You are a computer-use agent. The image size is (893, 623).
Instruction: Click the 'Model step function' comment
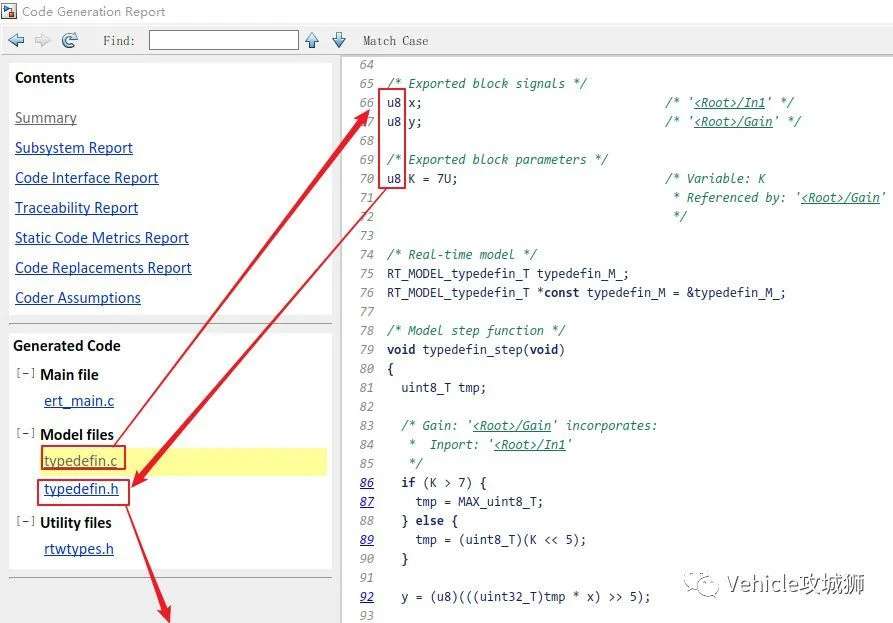476,331
